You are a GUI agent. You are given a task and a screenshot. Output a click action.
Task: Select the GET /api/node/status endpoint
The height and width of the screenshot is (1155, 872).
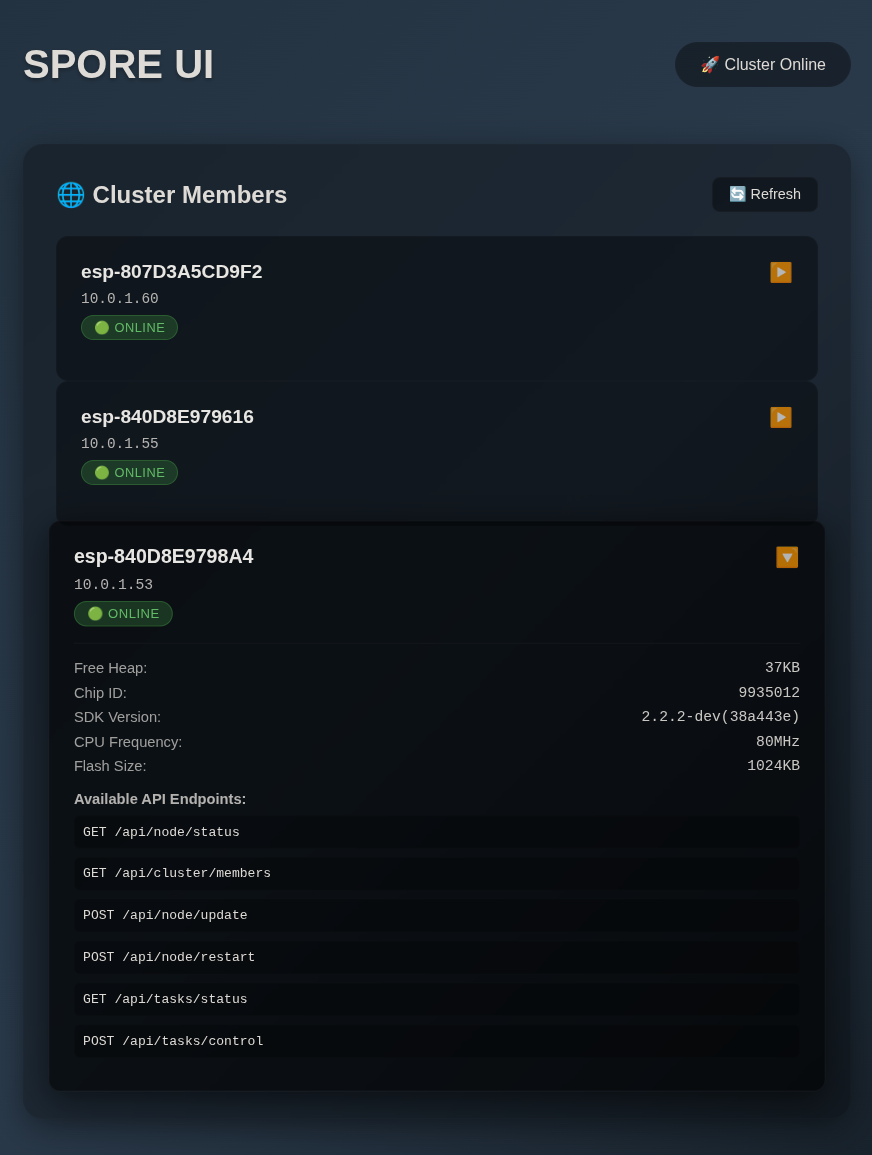tap(436, 831)
